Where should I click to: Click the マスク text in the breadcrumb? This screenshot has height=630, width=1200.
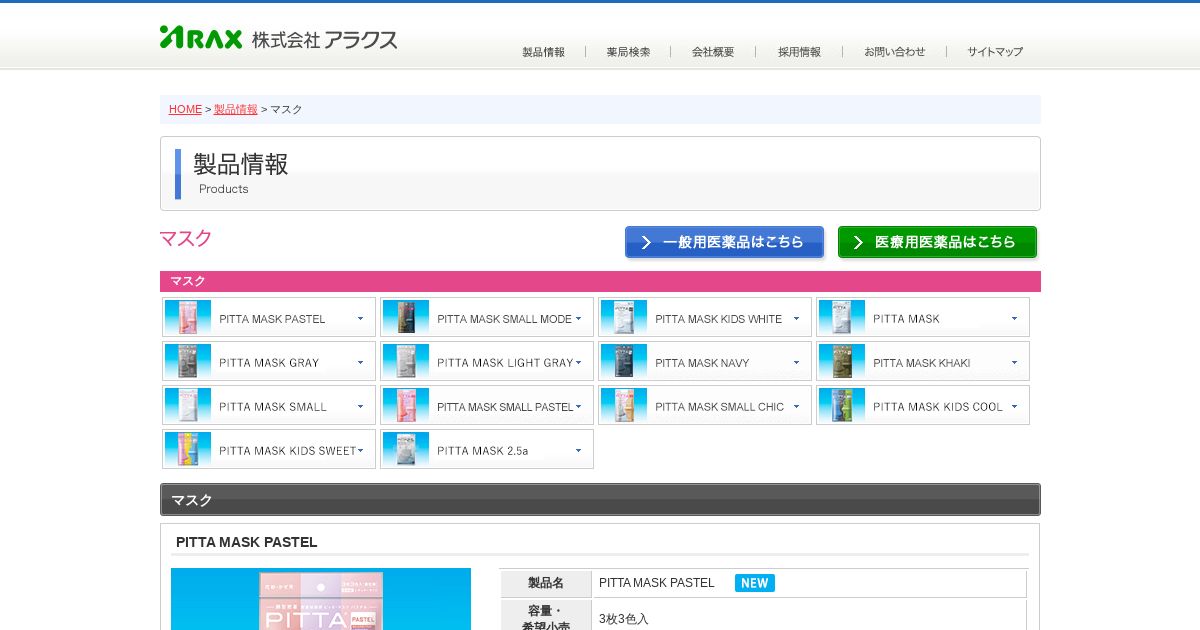click(x=286, y=109)
